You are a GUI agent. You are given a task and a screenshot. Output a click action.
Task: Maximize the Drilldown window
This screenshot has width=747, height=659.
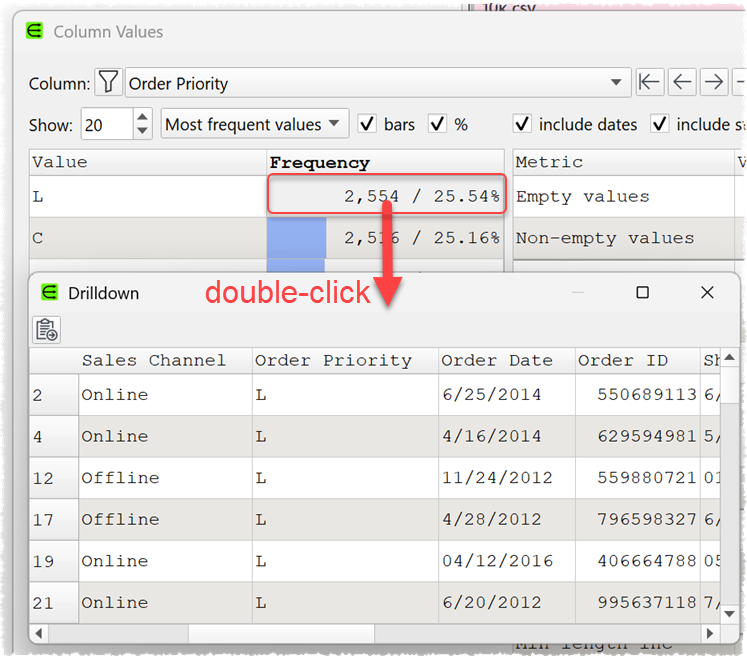[x=642, y=292]
